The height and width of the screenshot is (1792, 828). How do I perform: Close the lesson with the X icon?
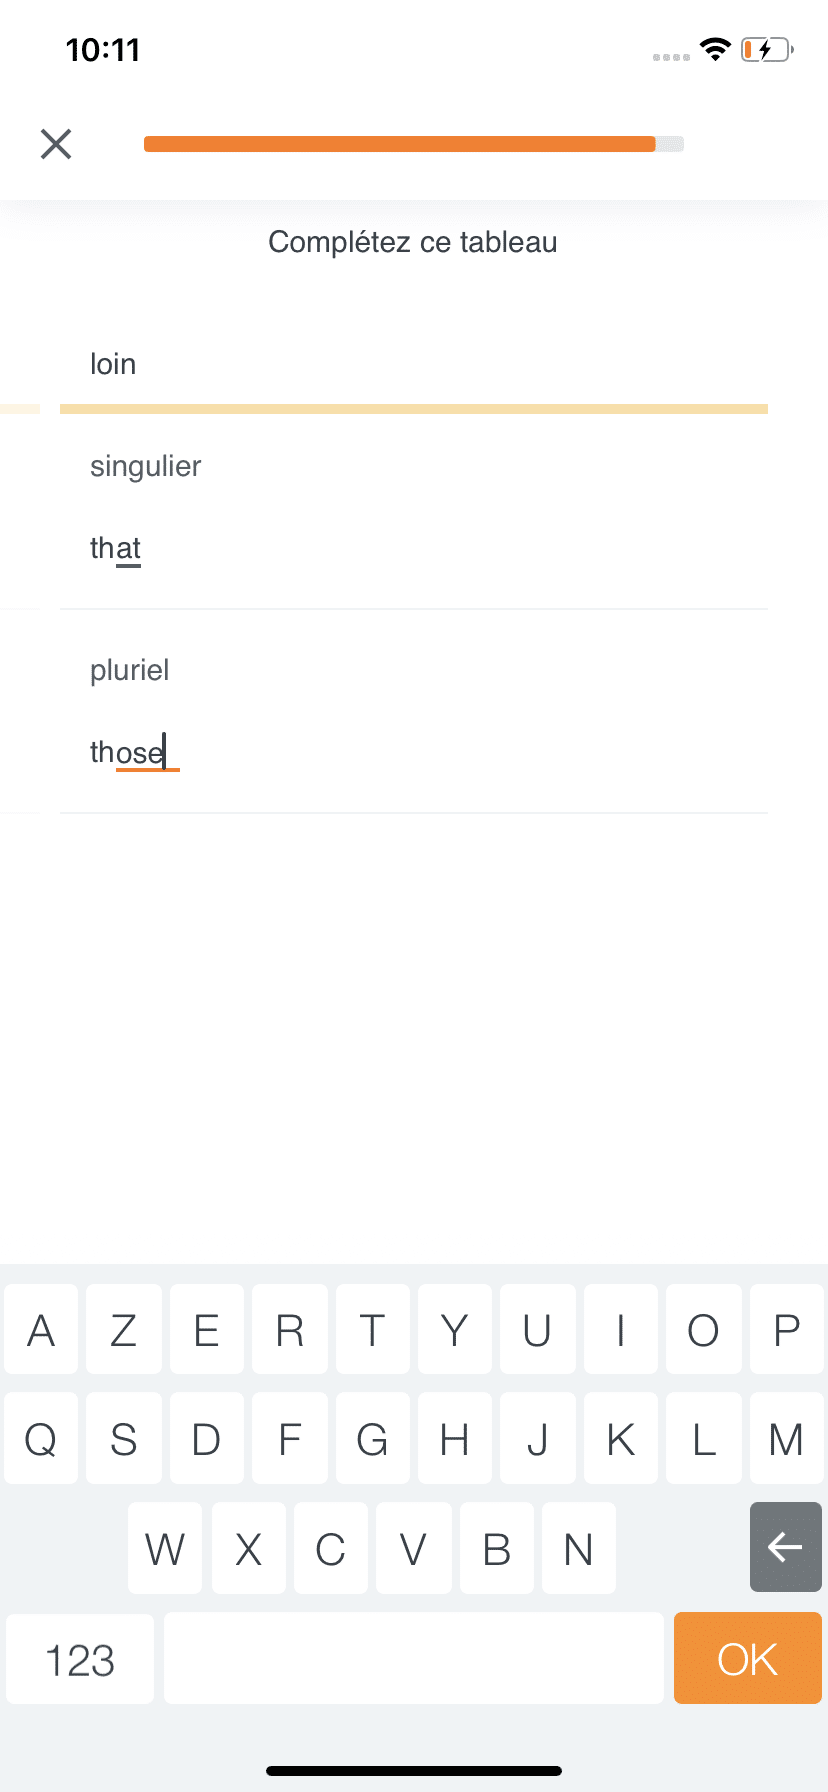tap(56, 144)
